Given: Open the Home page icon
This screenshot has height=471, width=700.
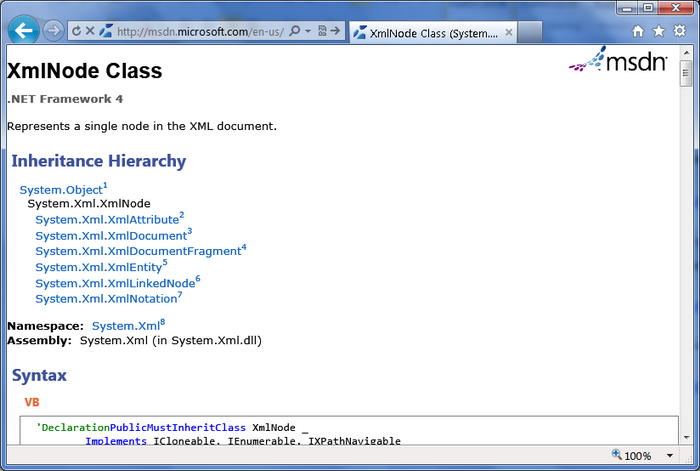Looking at the screenshot, I should [638, 31].
